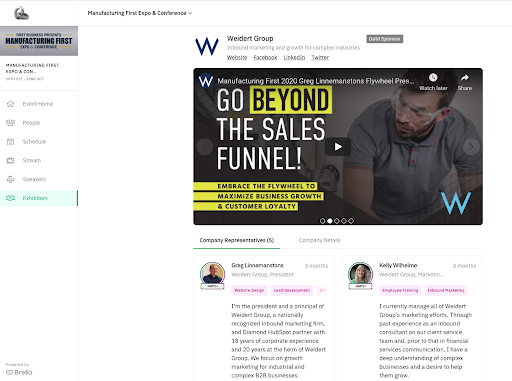
Task: Click the Weidert Group company name
Action: point(250,38)
